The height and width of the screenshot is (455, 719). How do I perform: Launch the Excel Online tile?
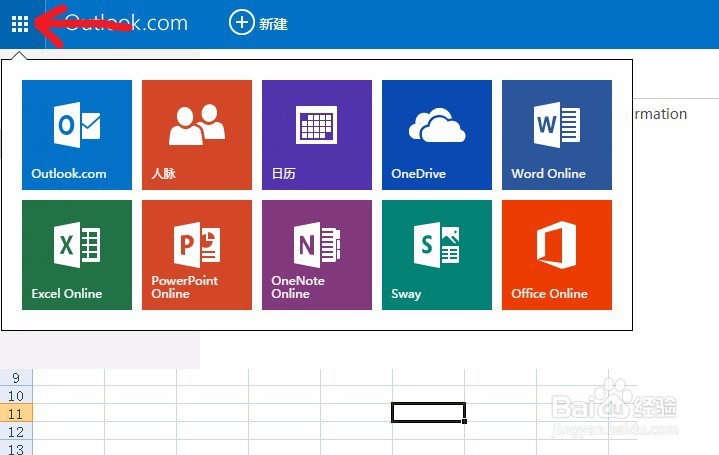click(77, 255)
